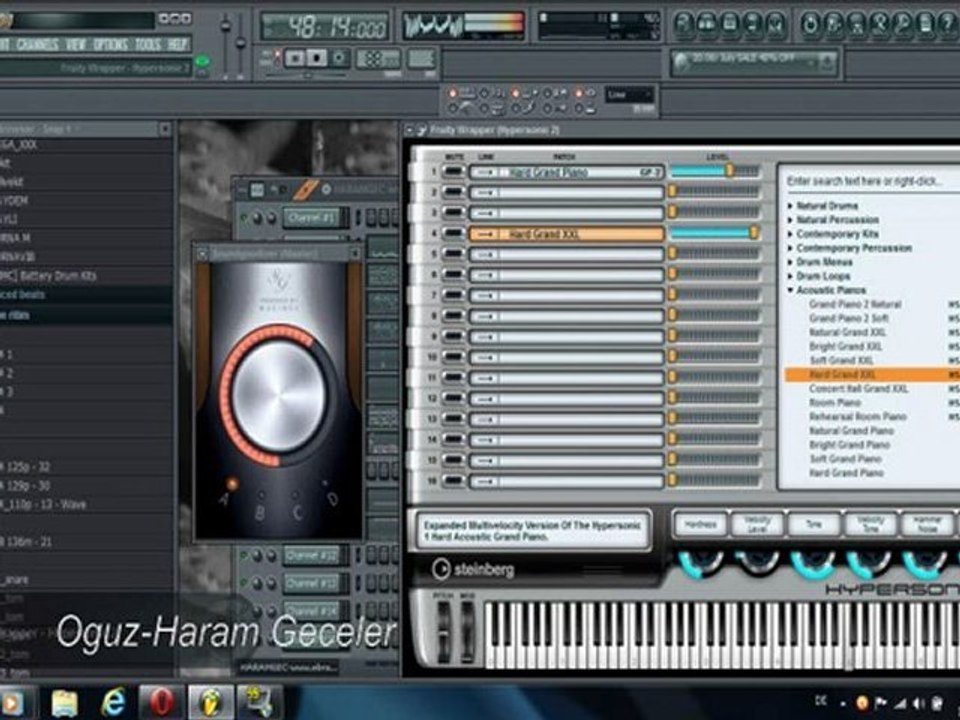Open the VIEW menu

pyautogui.click(x=76, y=45)
